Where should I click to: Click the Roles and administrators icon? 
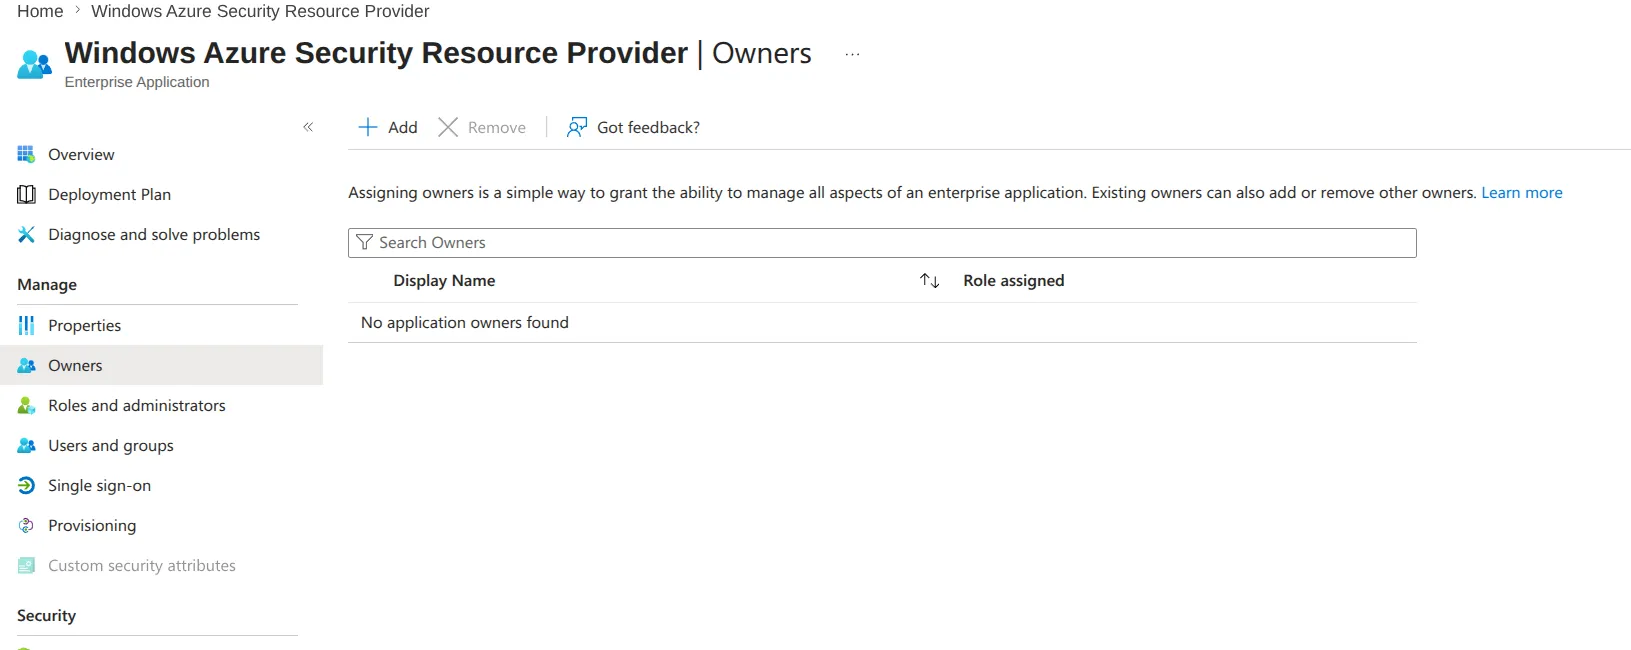[26, 405]
